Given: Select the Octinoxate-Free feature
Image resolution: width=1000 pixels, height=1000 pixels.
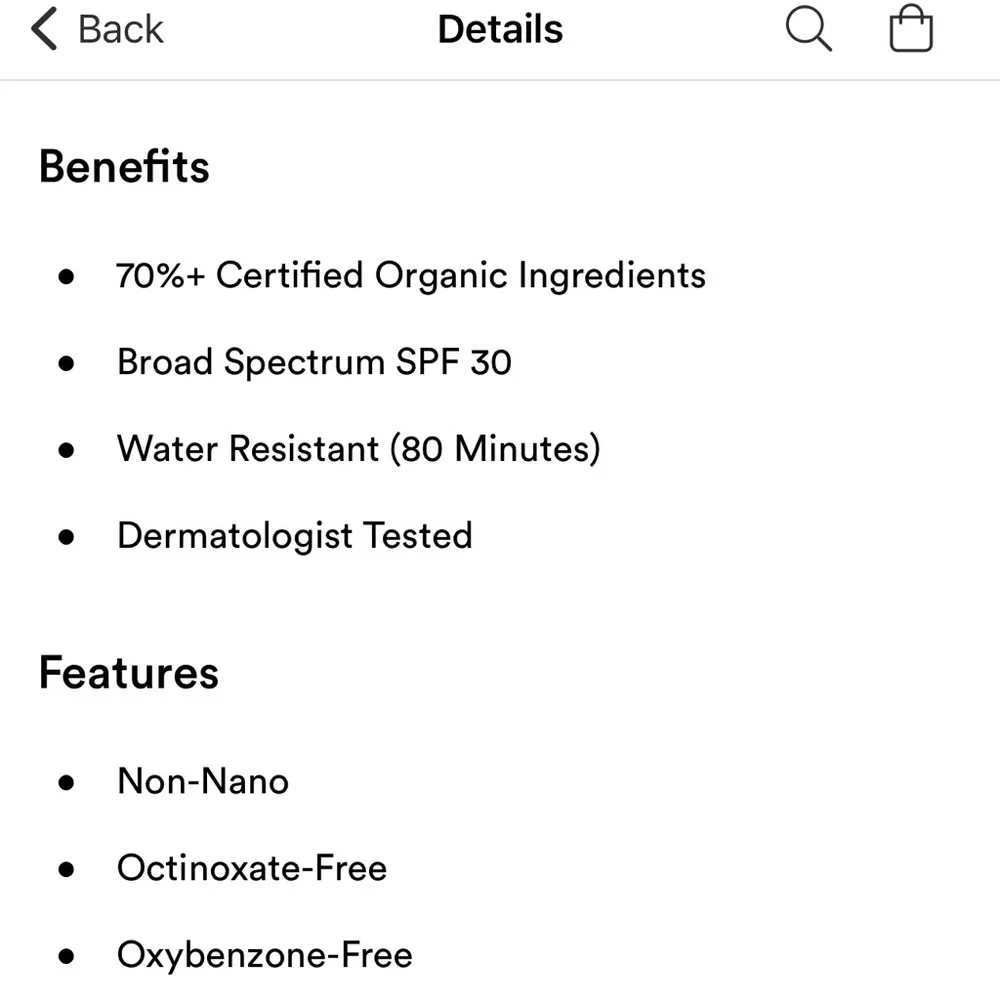Looking at the screenshot, I should [x=252, y=868].
